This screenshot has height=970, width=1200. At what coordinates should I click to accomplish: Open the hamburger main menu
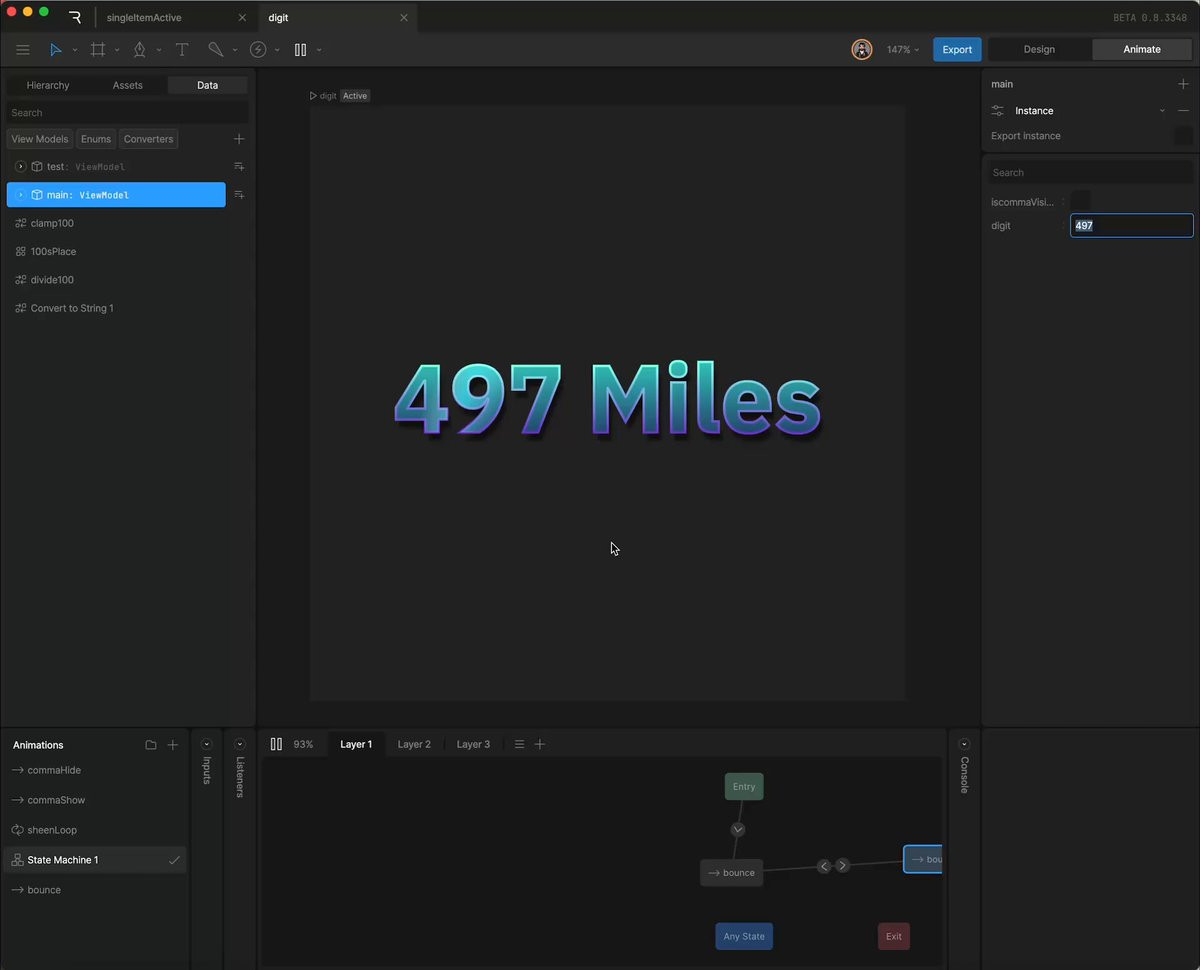23,50
